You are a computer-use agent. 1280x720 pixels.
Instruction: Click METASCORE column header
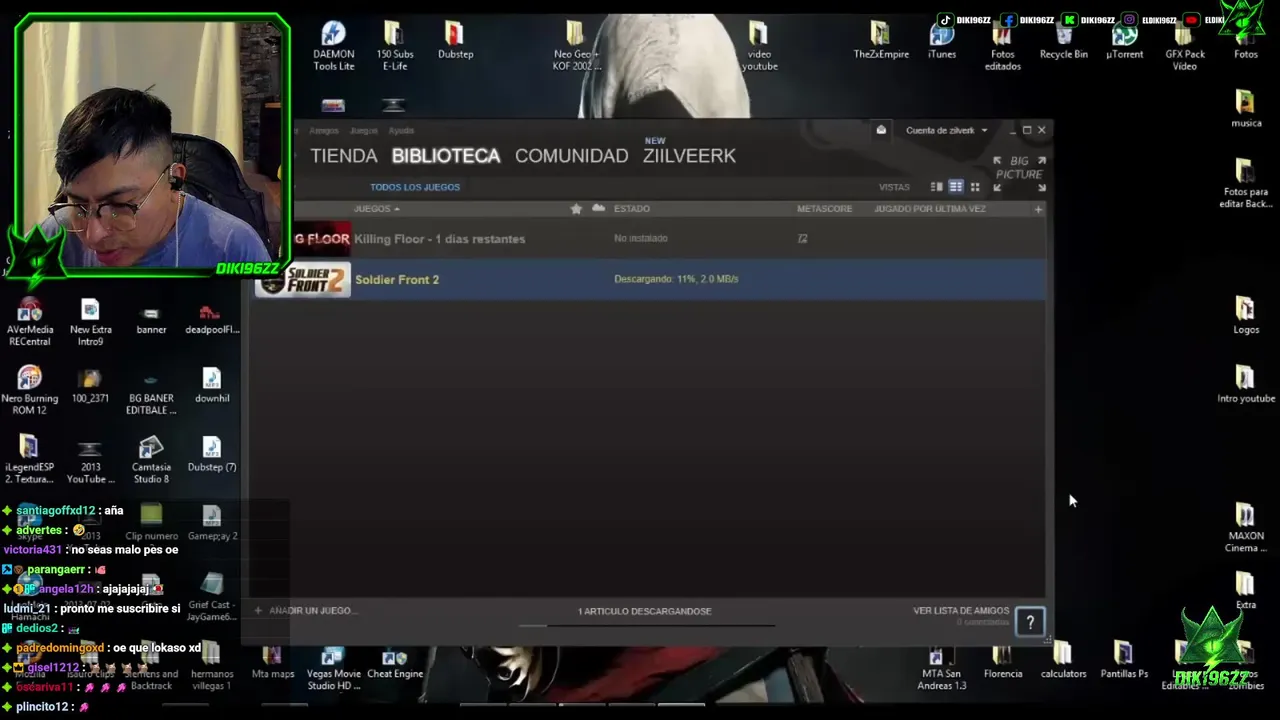(824, 209)
